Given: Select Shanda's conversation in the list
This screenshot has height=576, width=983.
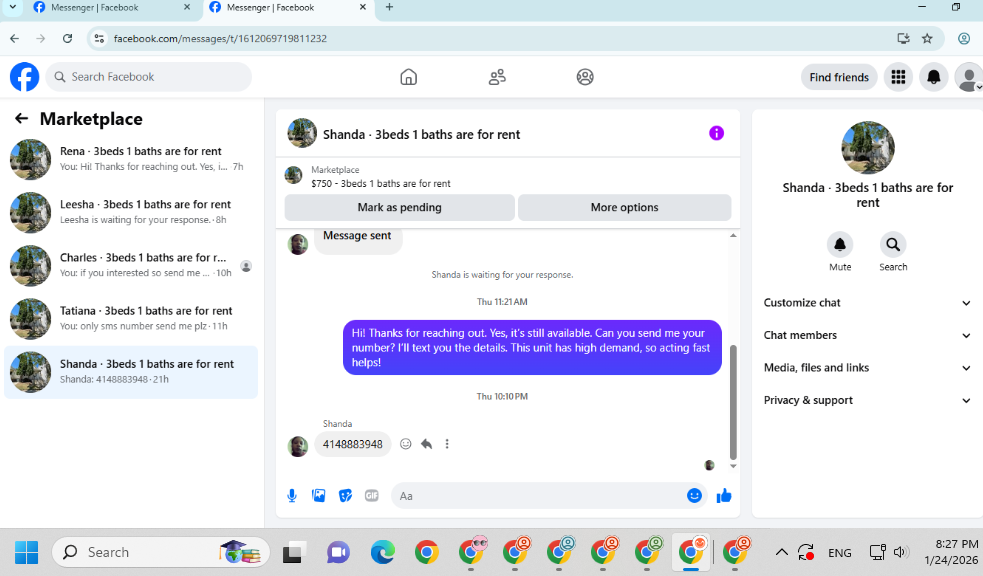Looking at the screenshot, I should (x=131, y=372).
